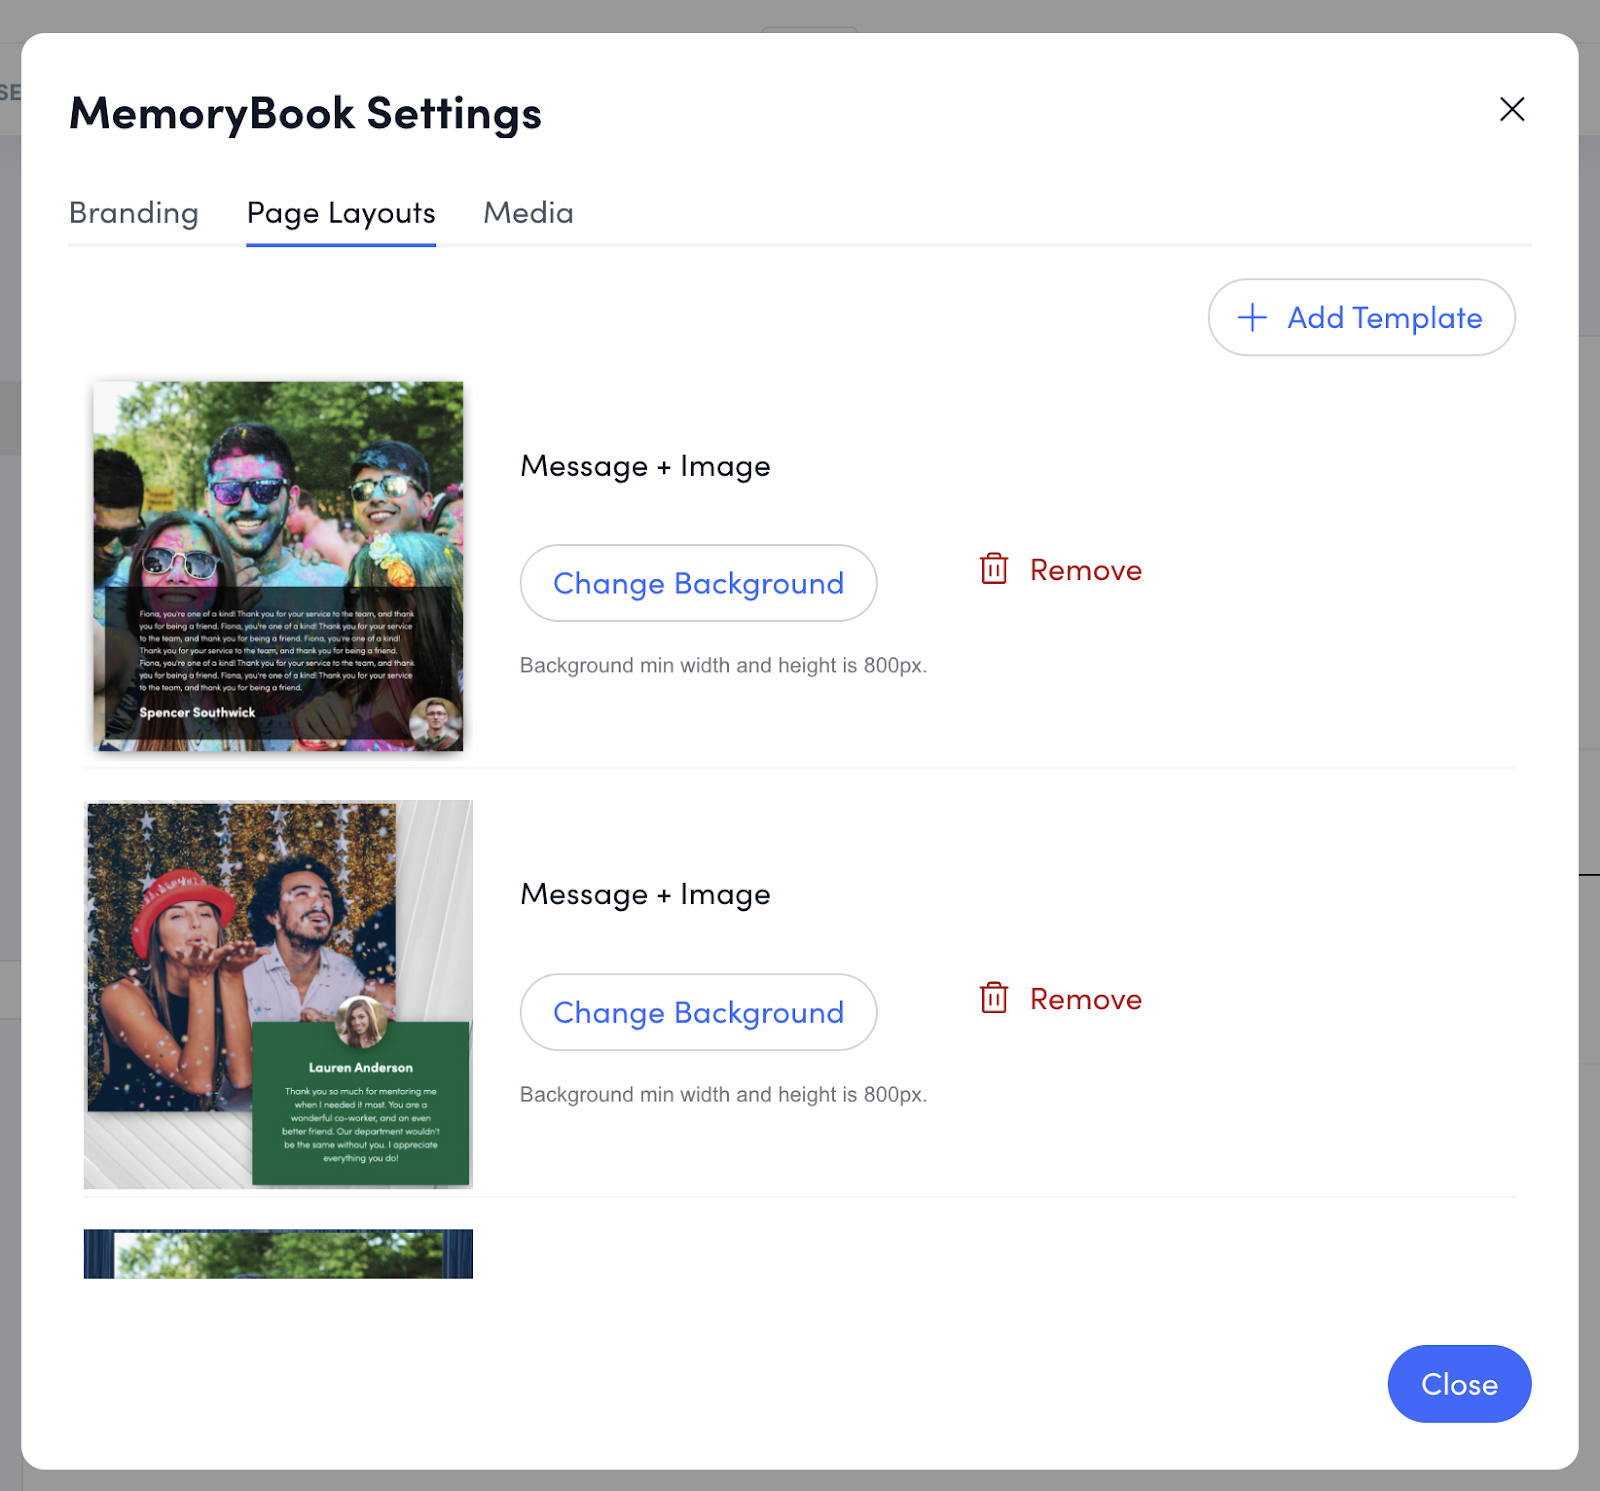Screen dimensions: 1600x1491
Task: Open the Media tab
Action: [x=528, y=213]
